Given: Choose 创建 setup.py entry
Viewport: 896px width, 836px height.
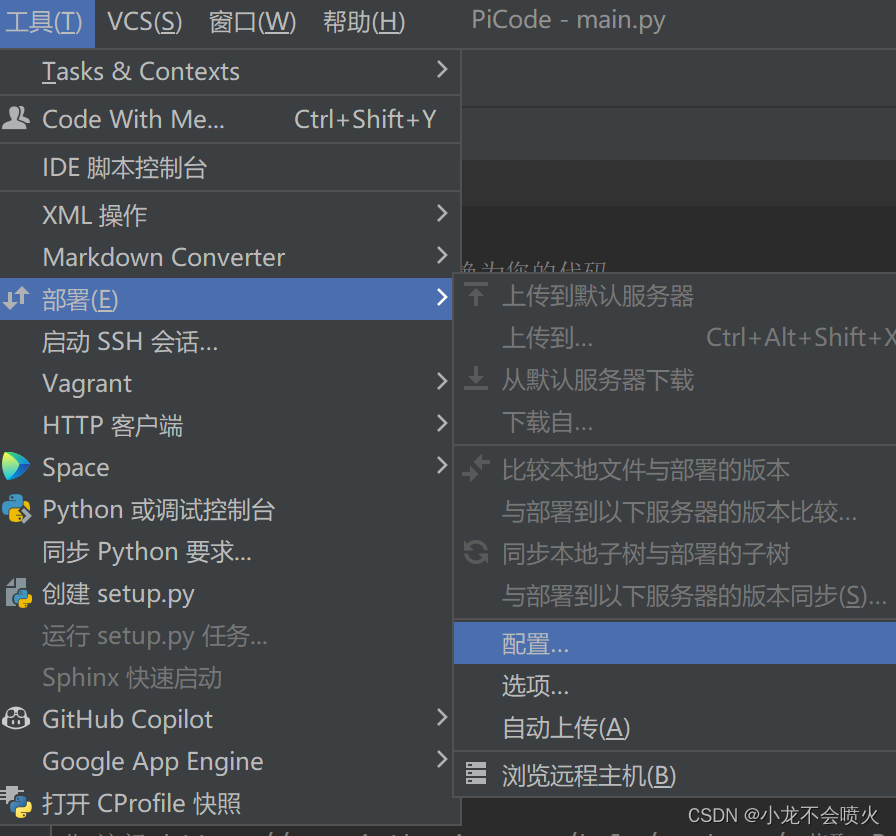Looking at the screenshot, I should click(x=226, y=593).
